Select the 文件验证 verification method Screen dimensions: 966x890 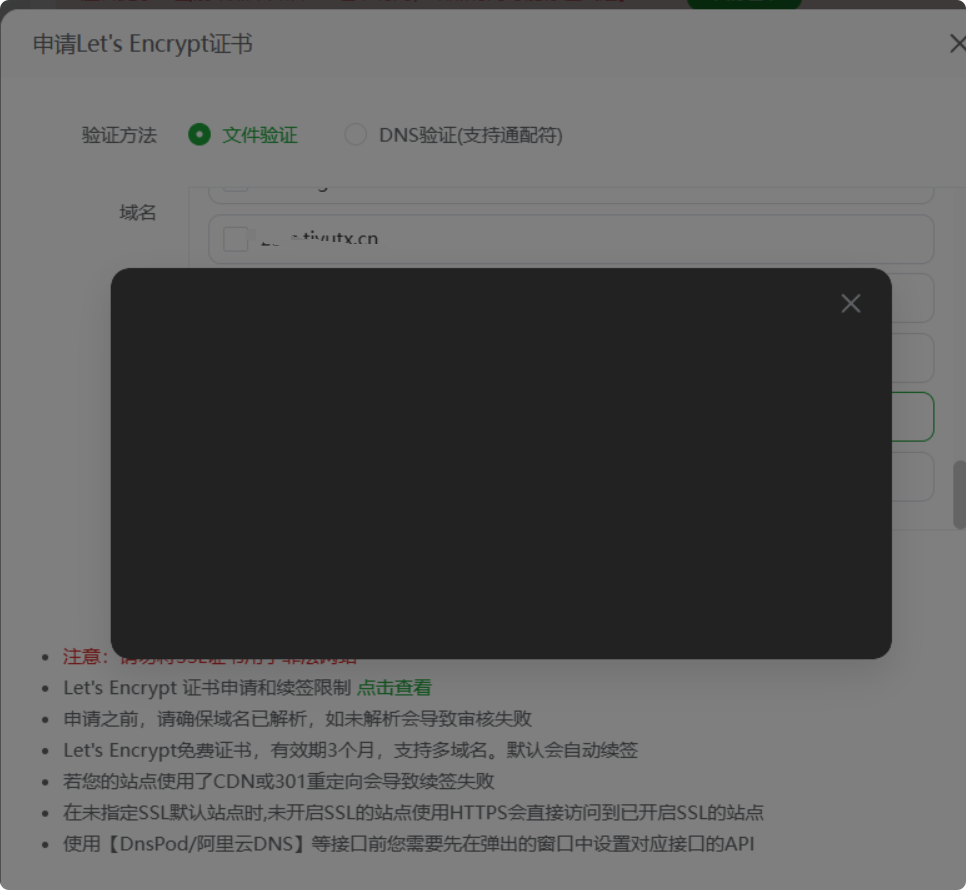(x=200, y=135)
